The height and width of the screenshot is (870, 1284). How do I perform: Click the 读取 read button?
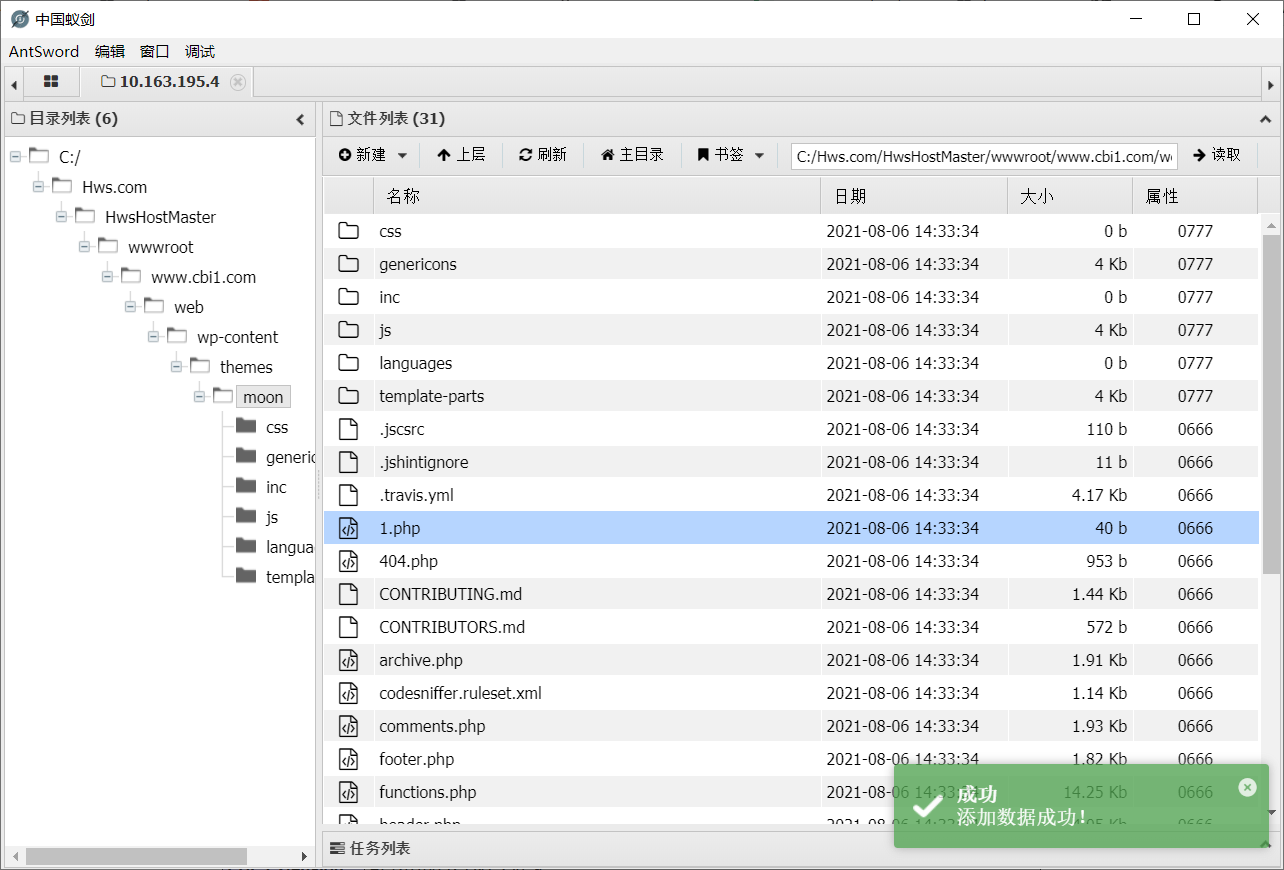[1217, 155]
